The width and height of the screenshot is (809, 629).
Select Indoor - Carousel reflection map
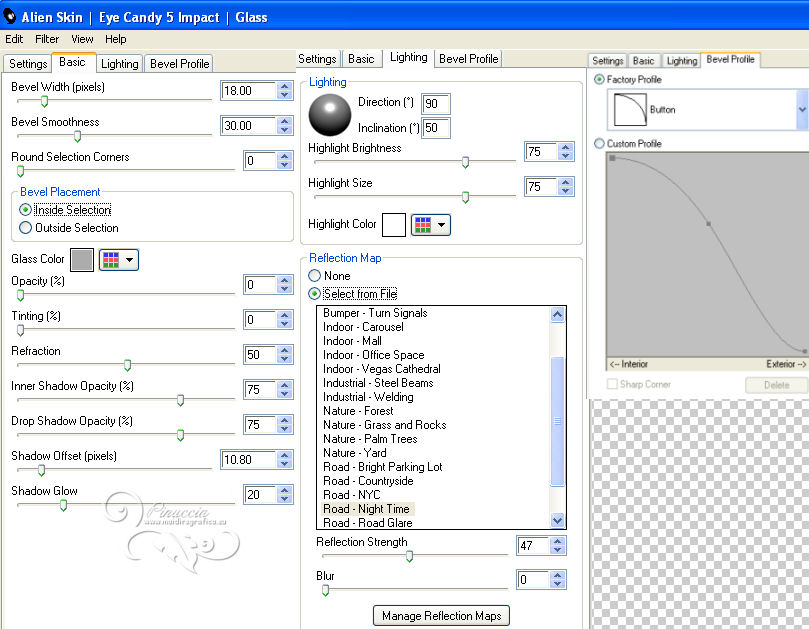(x=363, y=327)
